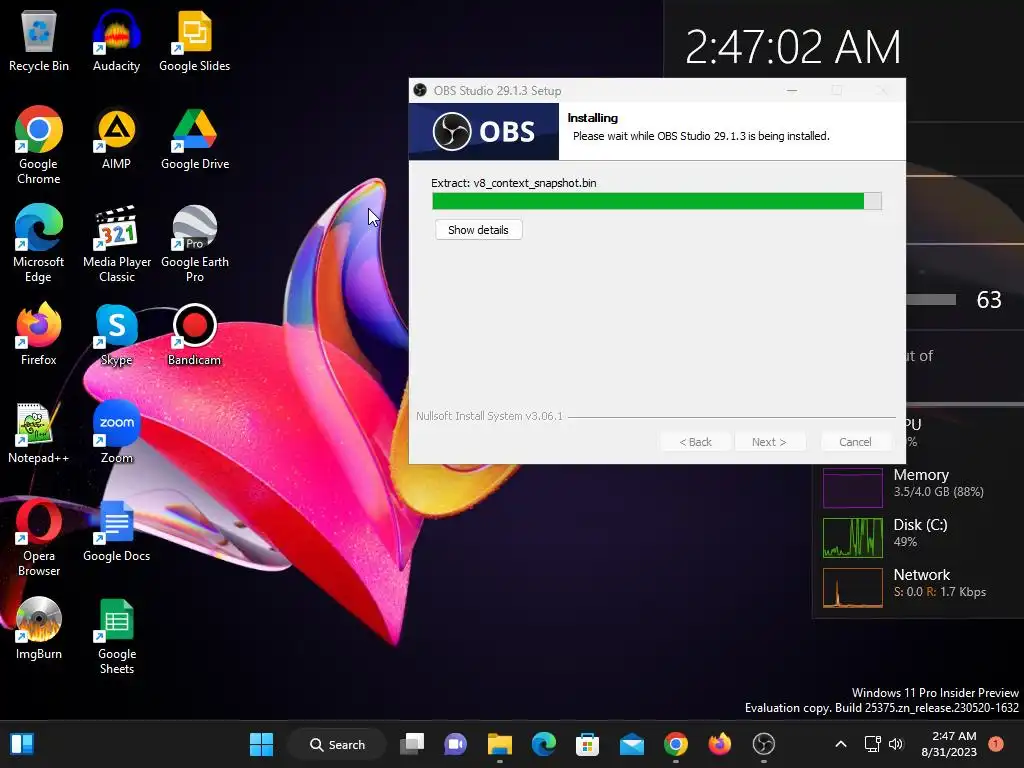Open the Recycle Bin desktop icon
1024x768 pixels.
tap(39, 41)
